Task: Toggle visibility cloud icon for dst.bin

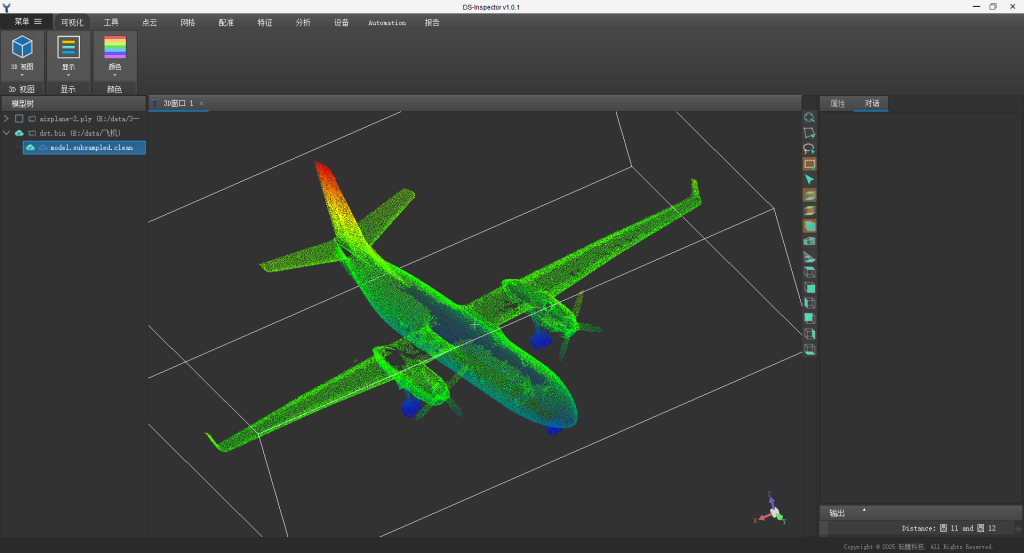Action: tap(19, 133)
